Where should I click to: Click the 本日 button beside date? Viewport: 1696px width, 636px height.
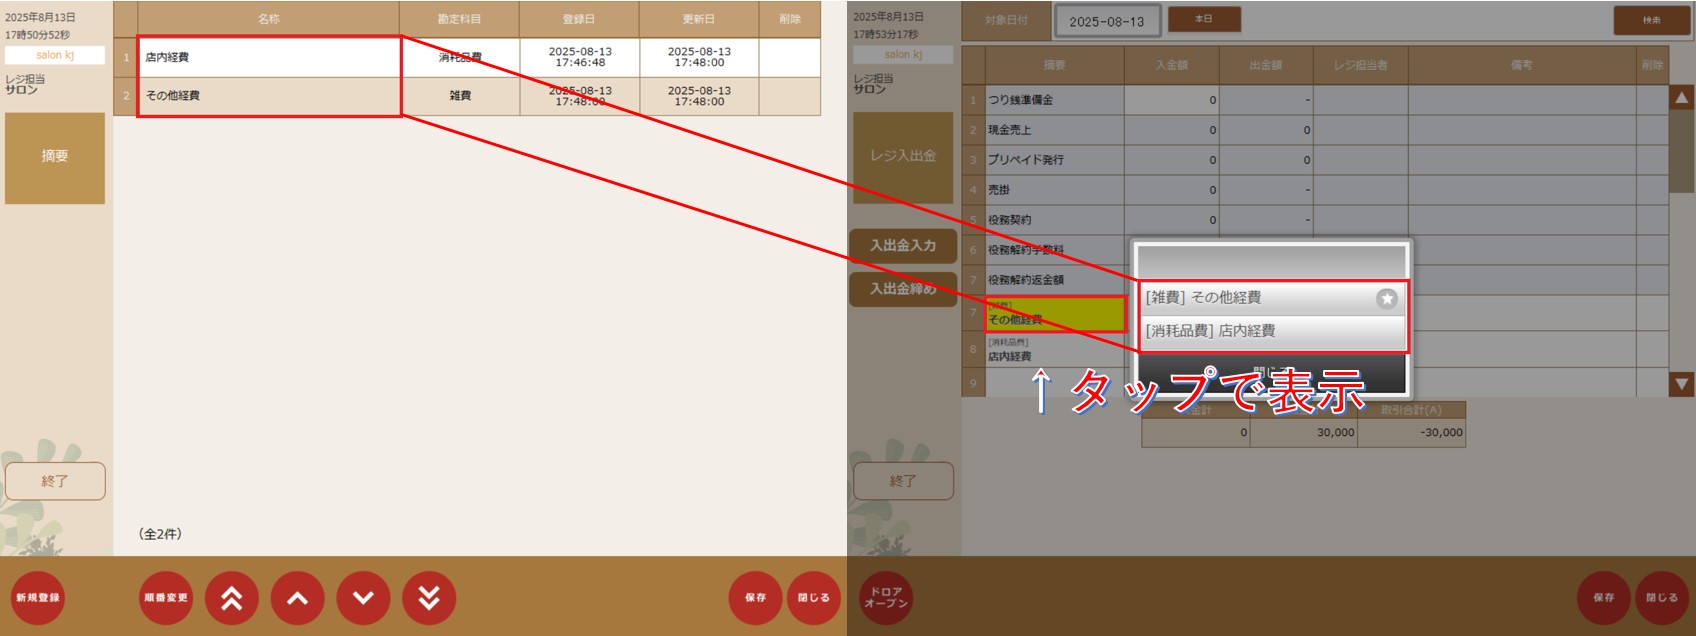1204,20
